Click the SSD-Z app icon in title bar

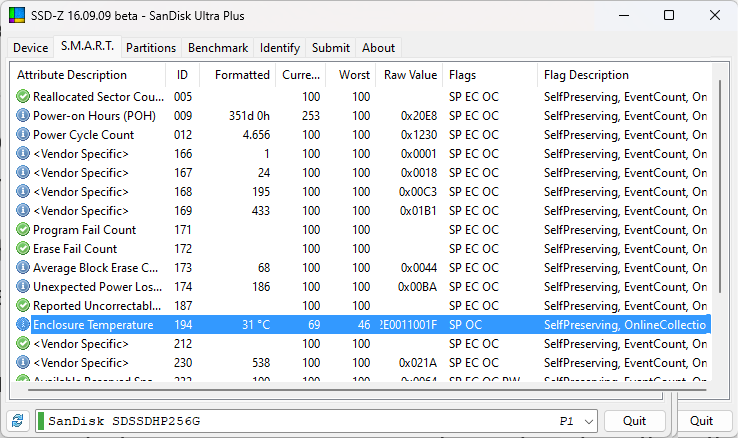pos(17,16)
